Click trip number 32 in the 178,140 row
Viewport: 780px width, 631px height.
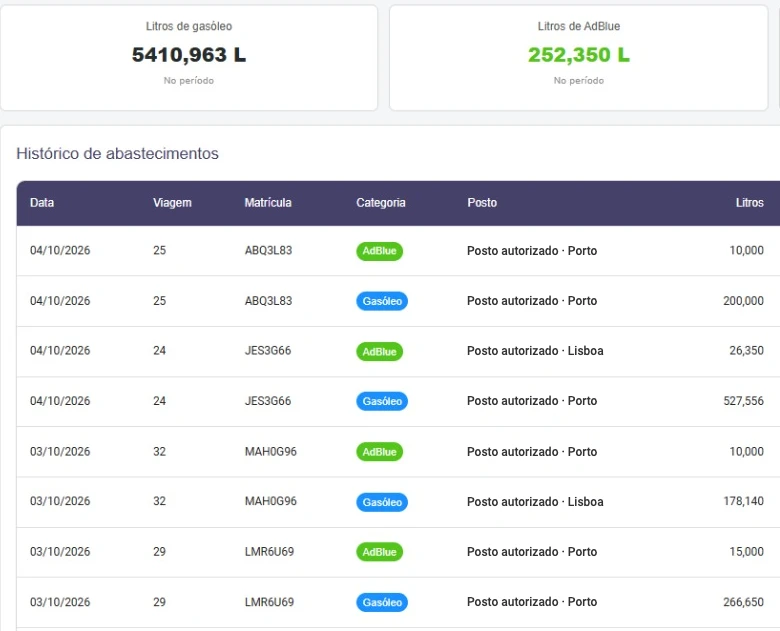click(159, 501)
